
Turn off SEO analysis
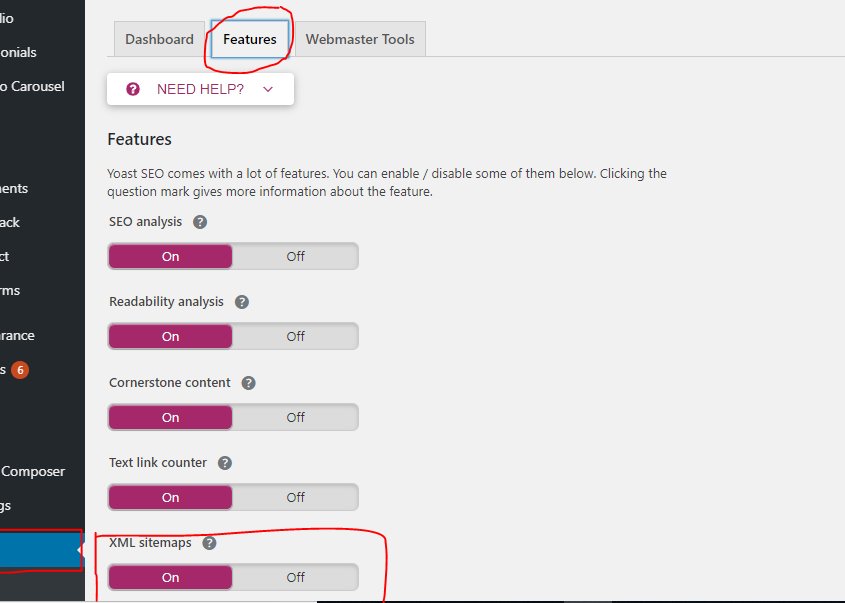(x=295, y=256)
